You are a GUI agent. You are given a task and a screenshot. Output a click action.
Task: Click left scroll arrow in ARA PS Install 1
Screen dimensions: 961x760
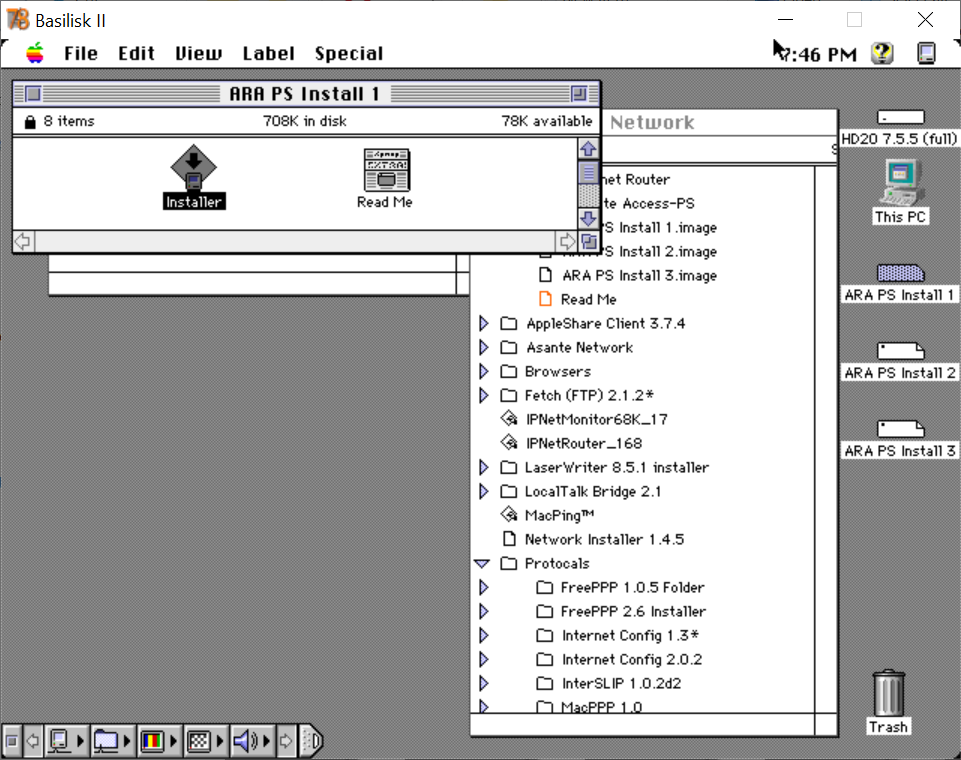tap(23, 241)
